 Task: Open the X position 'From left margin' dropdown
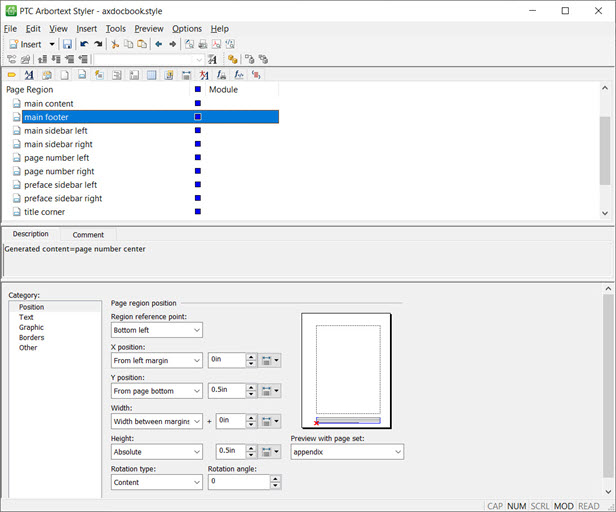click(x=157, y=360)
